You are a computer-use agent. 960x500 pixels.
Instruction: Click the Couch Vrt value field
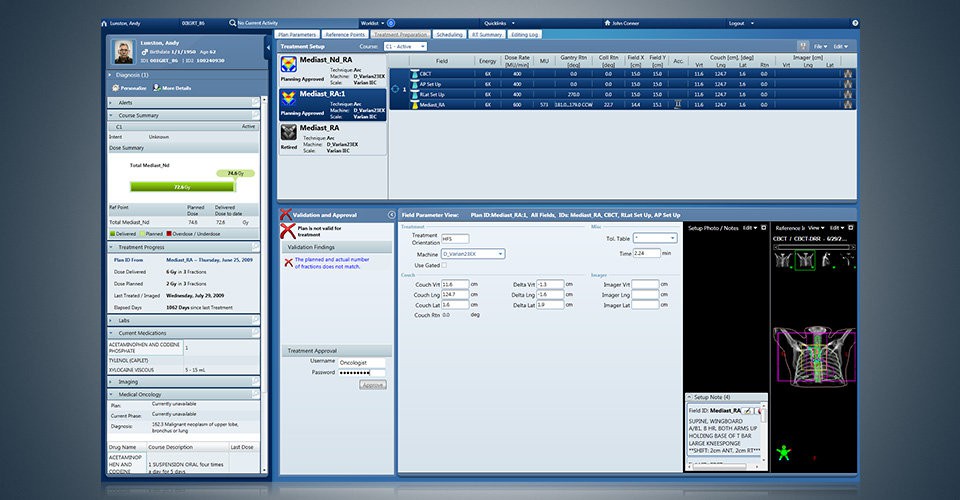[455, 285]
